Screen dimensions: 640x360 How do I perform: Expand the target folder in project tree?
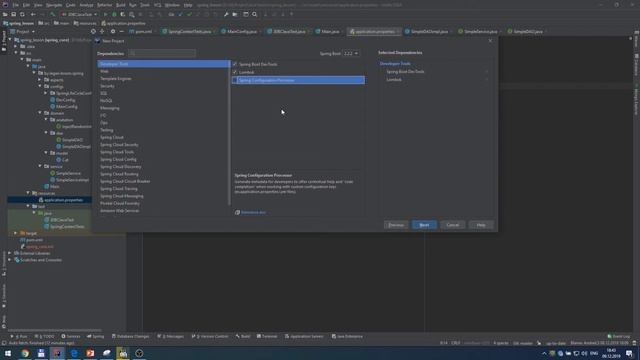click(16, 233)
